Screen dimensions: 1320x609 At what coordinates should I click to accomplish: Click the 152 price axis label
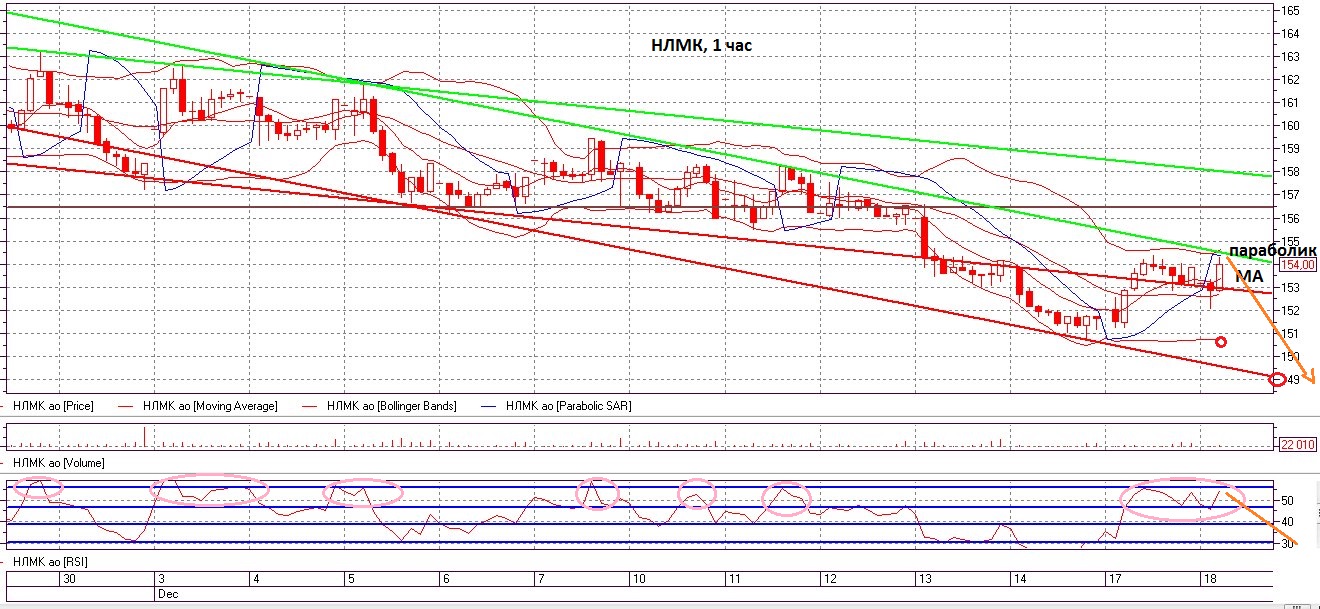click(1290, 311)
